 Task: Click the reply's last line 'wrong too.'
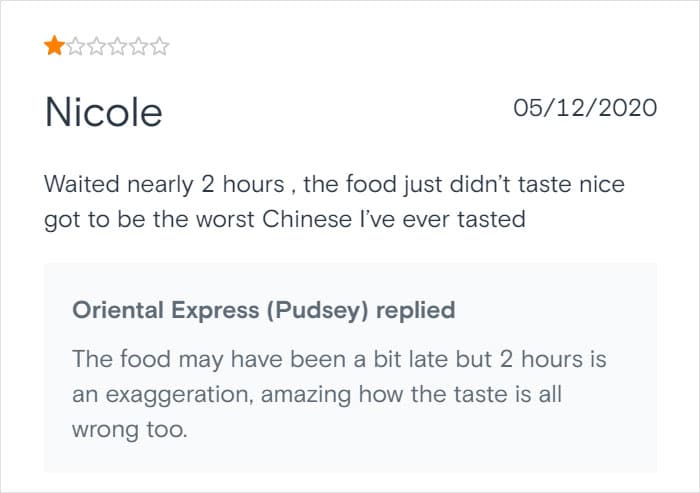coord(129,430)
